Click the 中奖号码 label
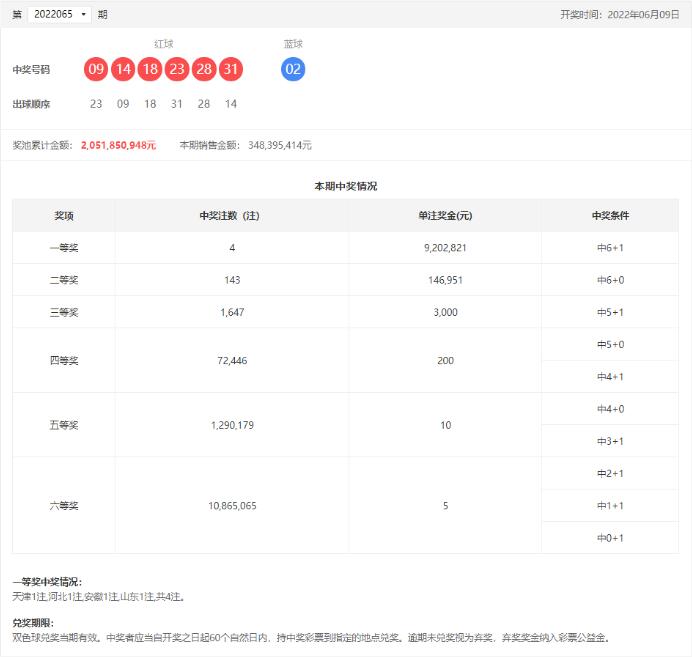 point(31,69)
